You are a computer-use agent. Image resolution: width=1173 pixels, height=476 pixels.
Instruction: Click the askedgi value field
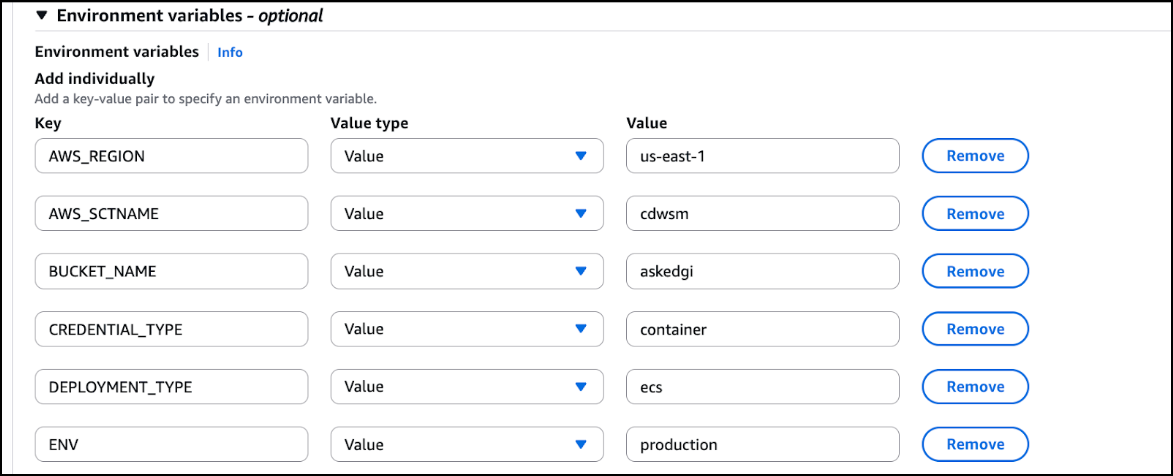(x=762, y=271)
